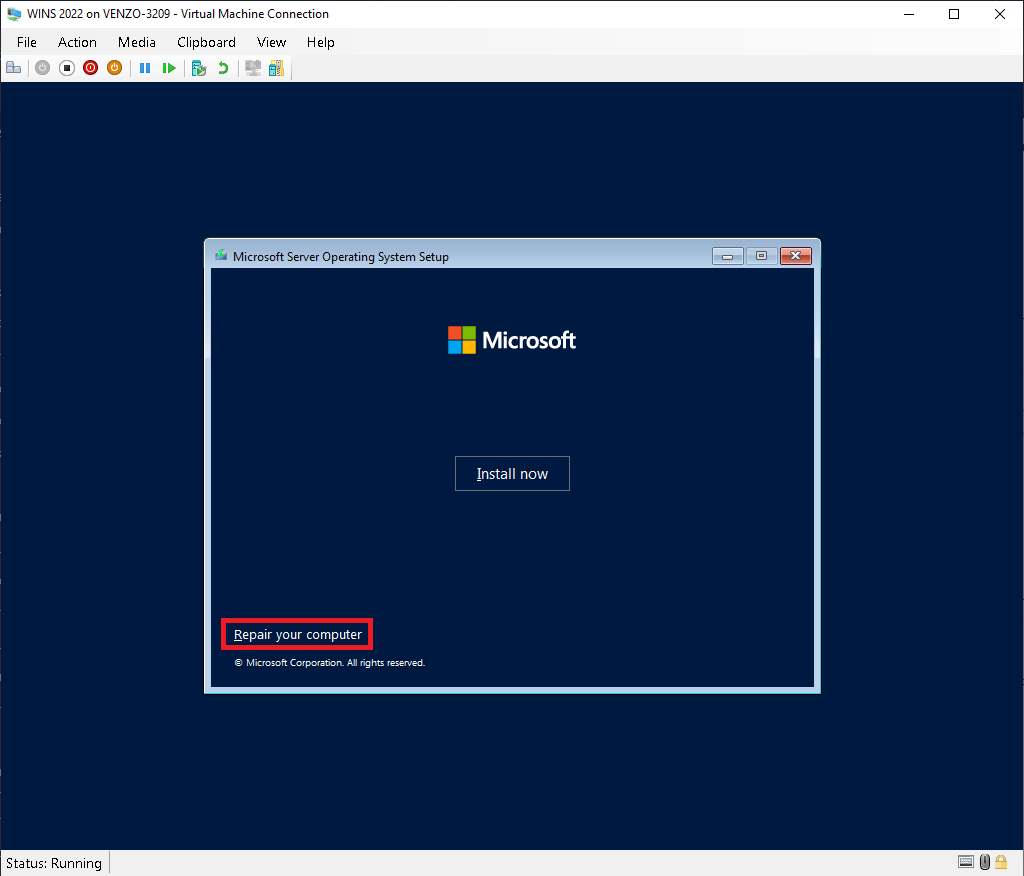
Task: Open the Help menu
Action: pyautogui.click(x=321, y=42)
